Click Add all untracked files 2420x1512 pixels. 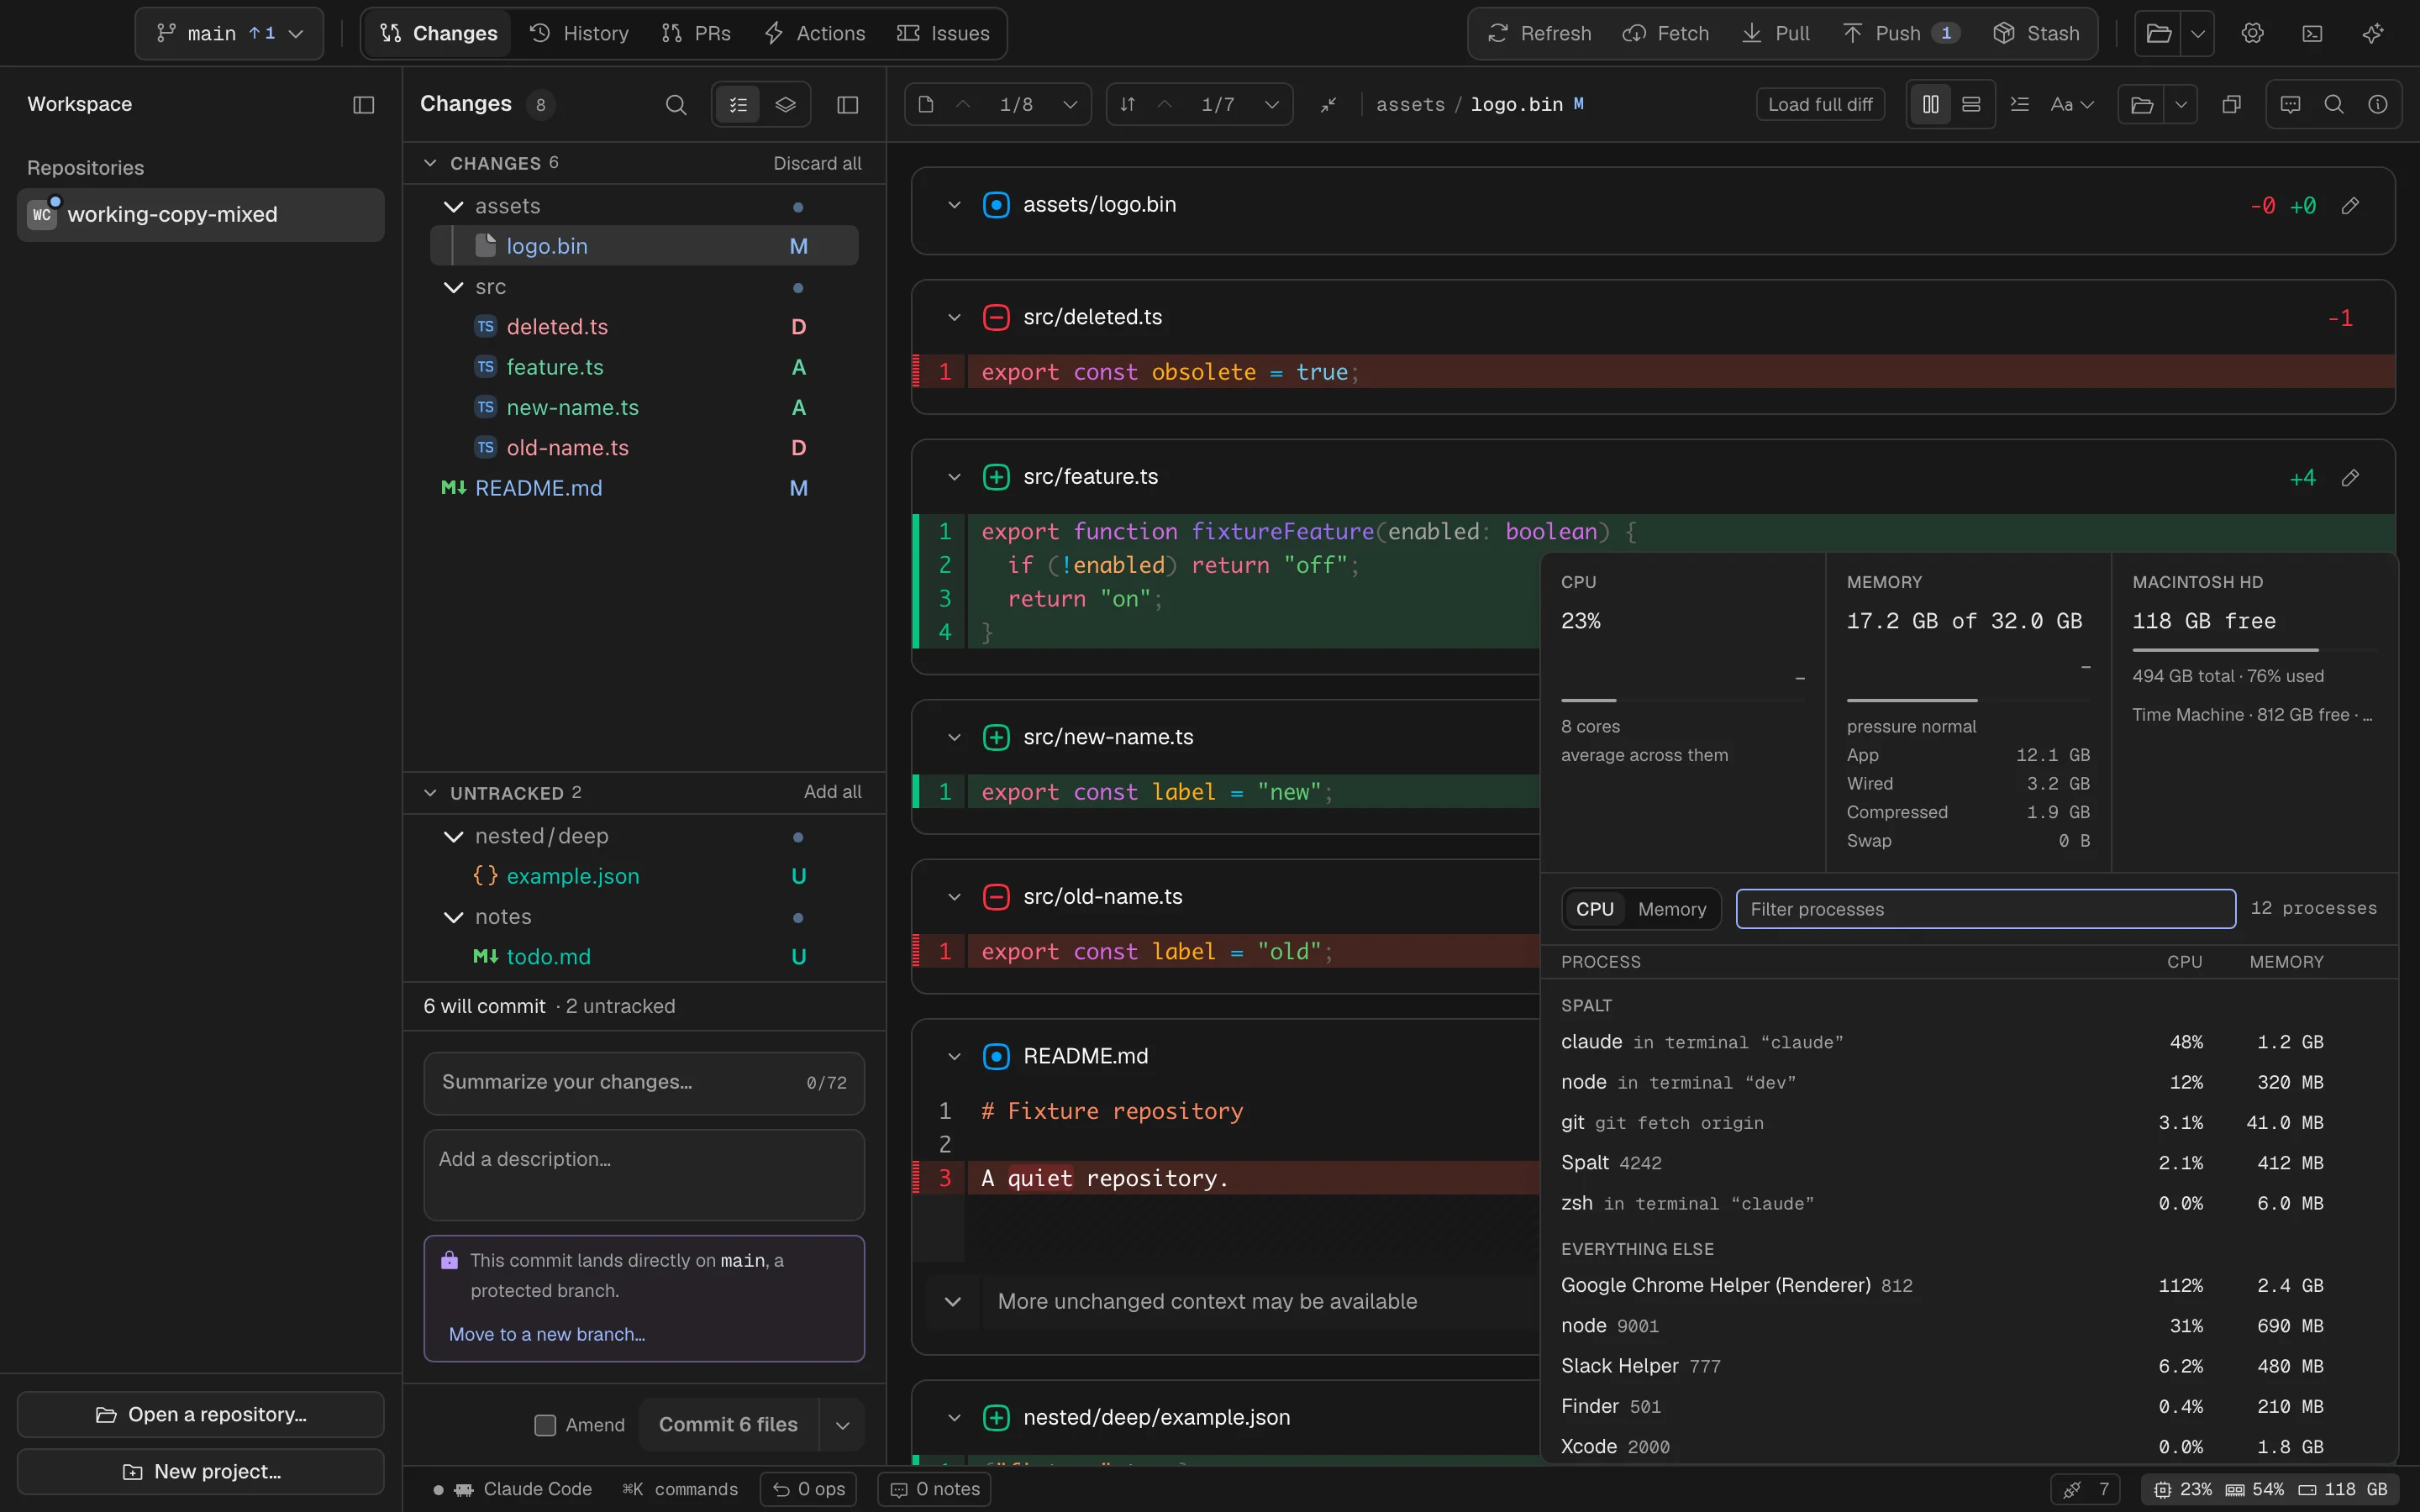point(832,792)
